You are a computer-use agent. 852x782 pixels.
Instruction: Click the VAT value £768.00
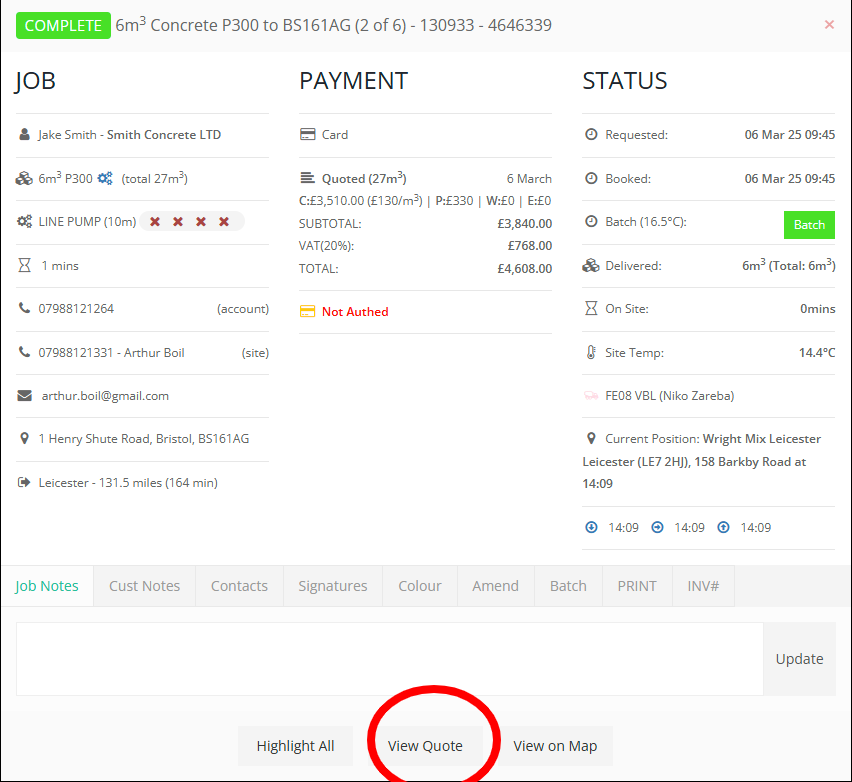[x=530, y=246]
